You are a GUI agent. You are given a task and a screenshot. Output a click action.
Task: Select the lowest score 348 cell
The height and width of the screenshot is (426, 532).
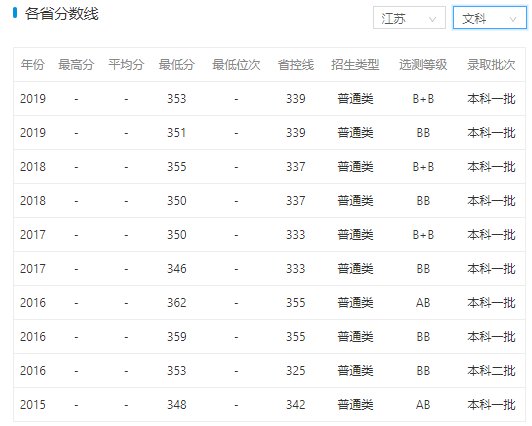[x=177, y=405]
